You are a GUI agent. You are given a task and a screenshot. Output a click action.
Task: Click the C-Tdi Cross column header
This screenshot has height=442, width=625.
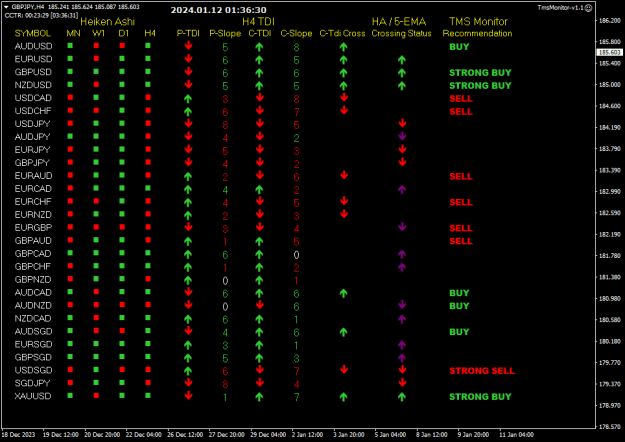tap(342, 33)
